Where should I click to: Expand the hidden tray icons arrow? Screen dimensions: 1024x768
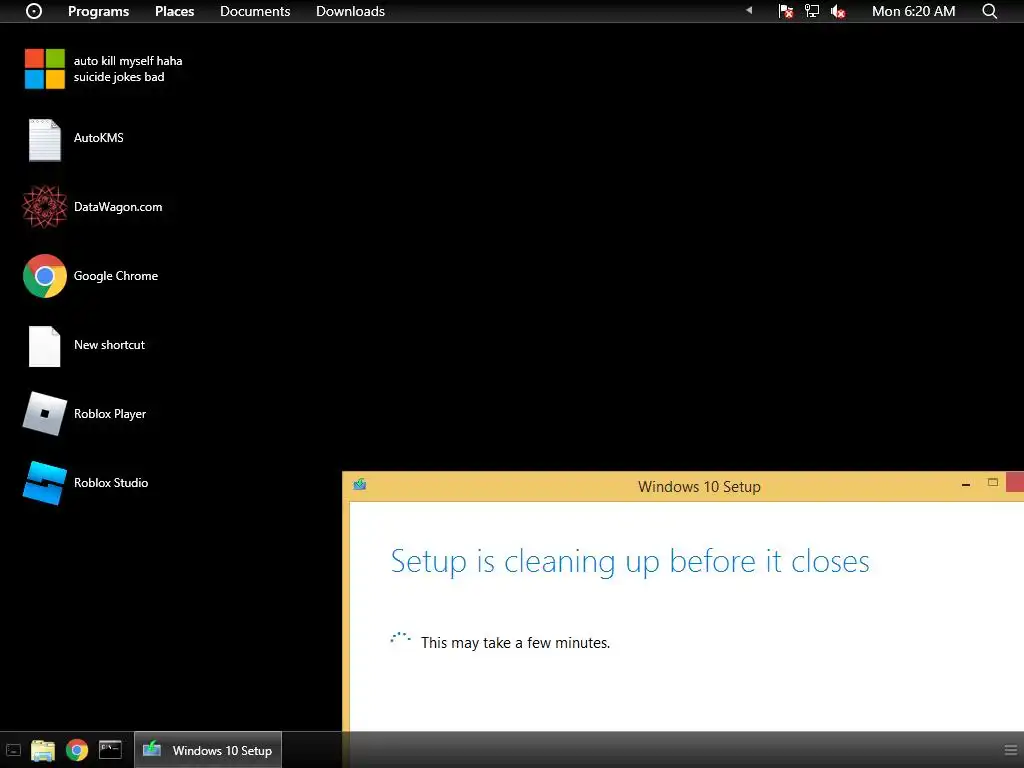tap(749, 10)
